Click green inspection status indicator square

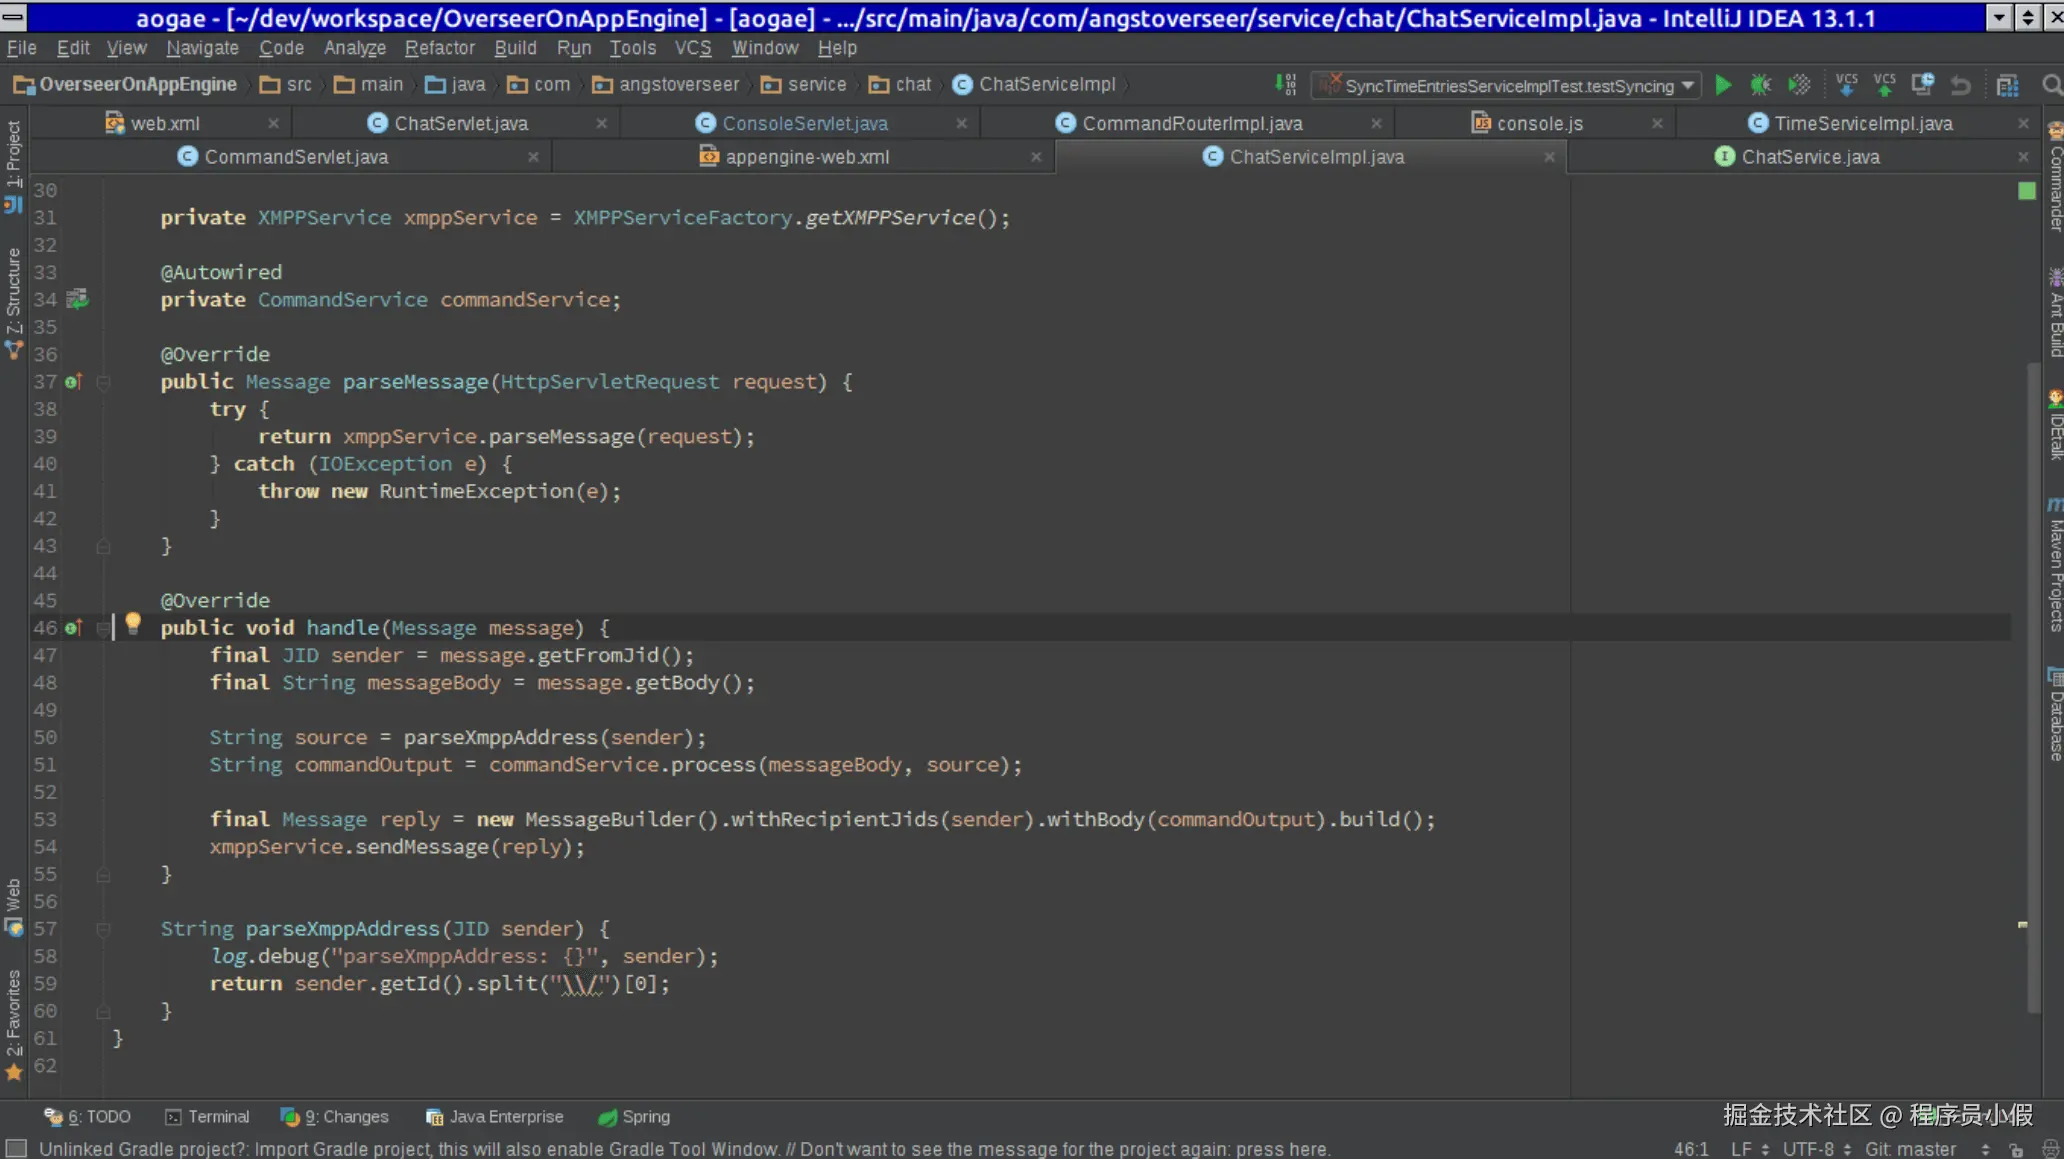click(2026, 190)
